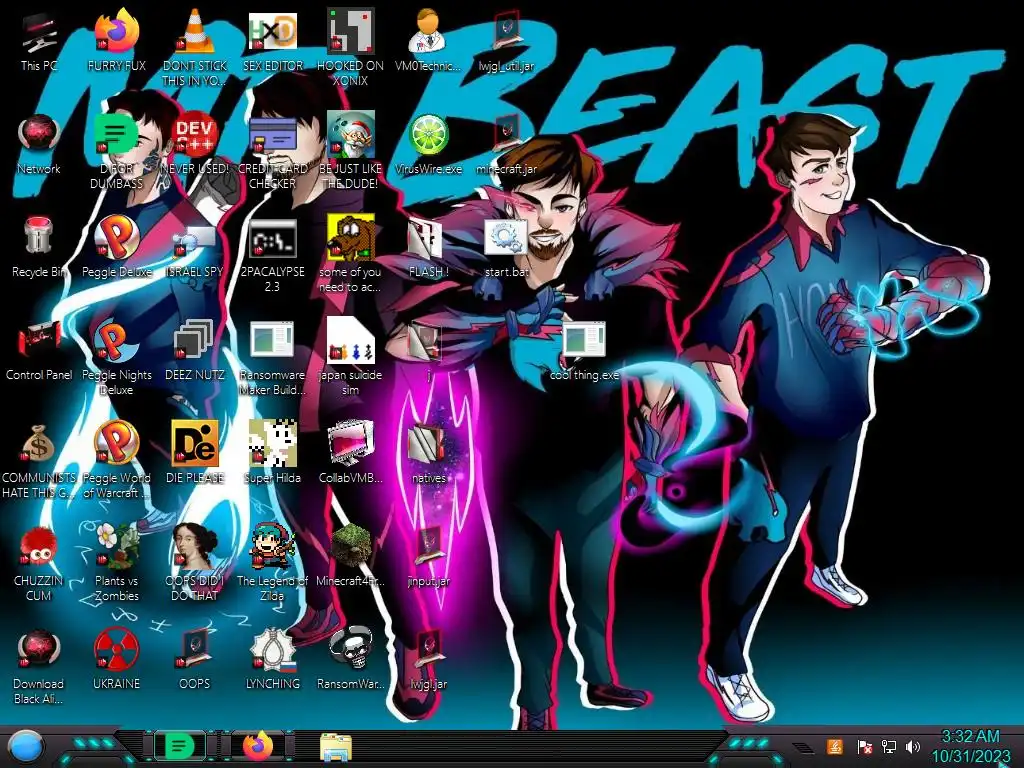Select the green chat bubble desktop shortcut

click(116, 135)
